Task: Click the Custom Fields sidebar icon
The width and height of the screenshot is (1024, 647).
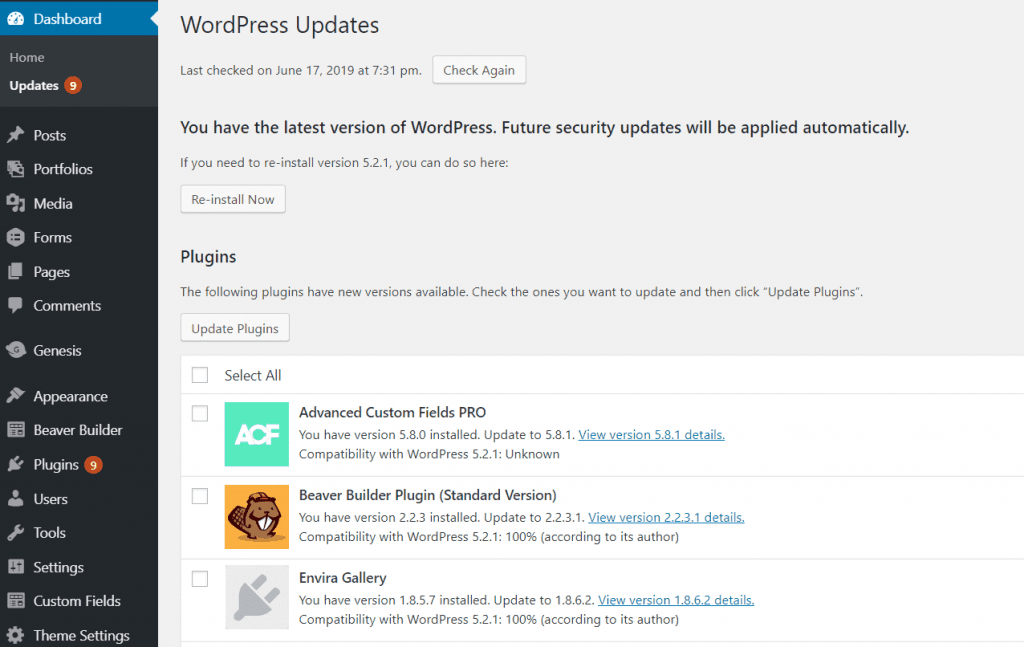Action: point(16,601)
